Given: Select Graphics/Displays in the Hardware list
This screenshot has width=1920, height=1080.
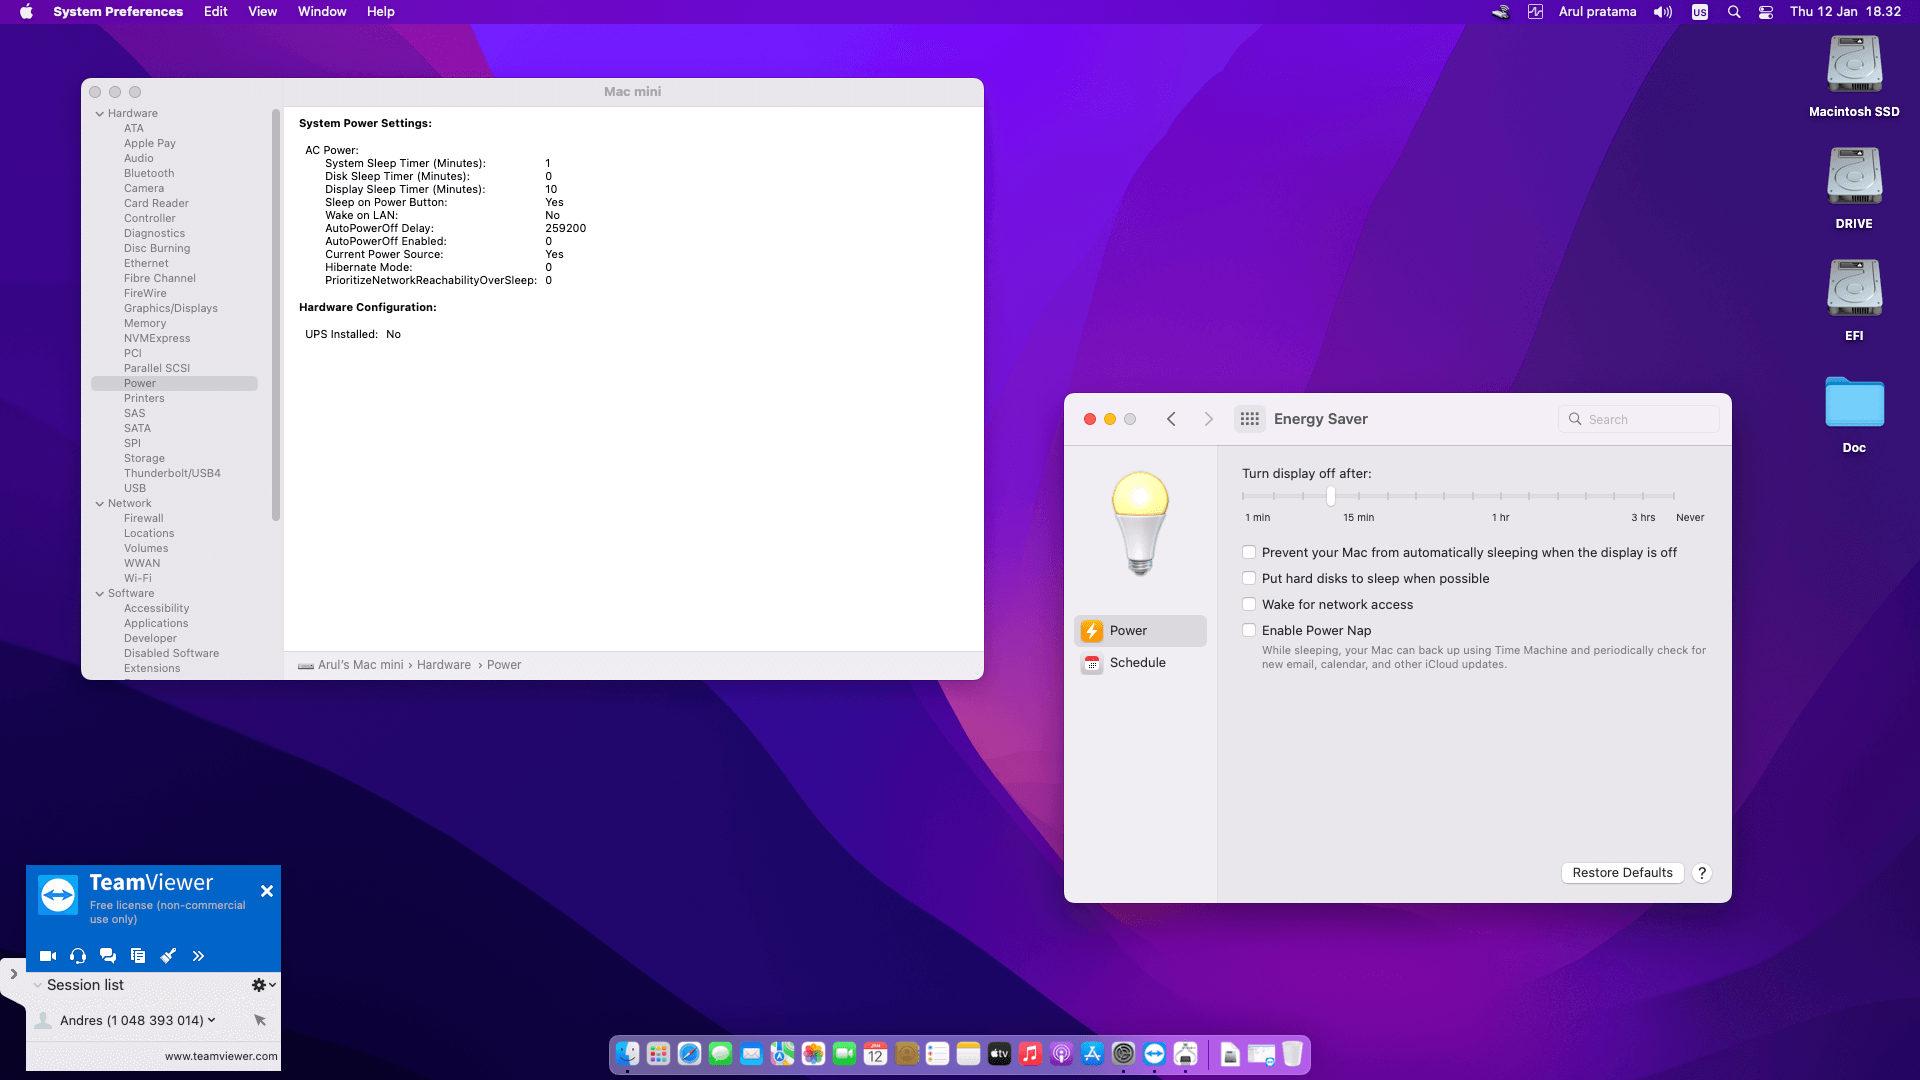Looking at the screenshot, I should pos(170,308).
